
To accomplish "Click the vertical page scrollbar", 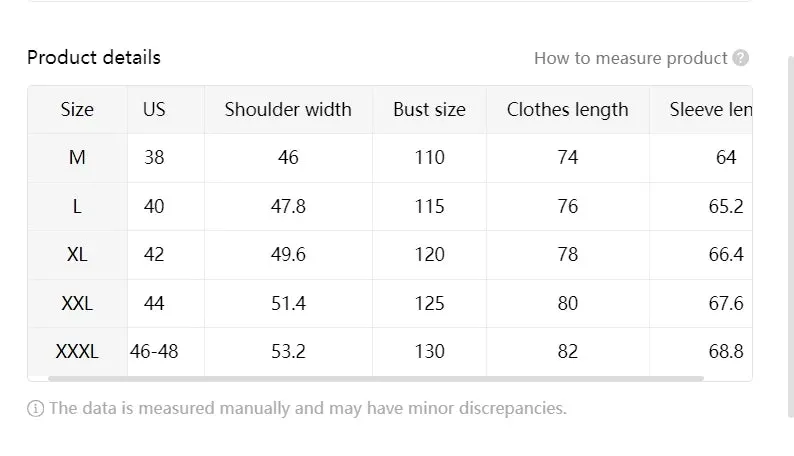I will pos(790,236).
